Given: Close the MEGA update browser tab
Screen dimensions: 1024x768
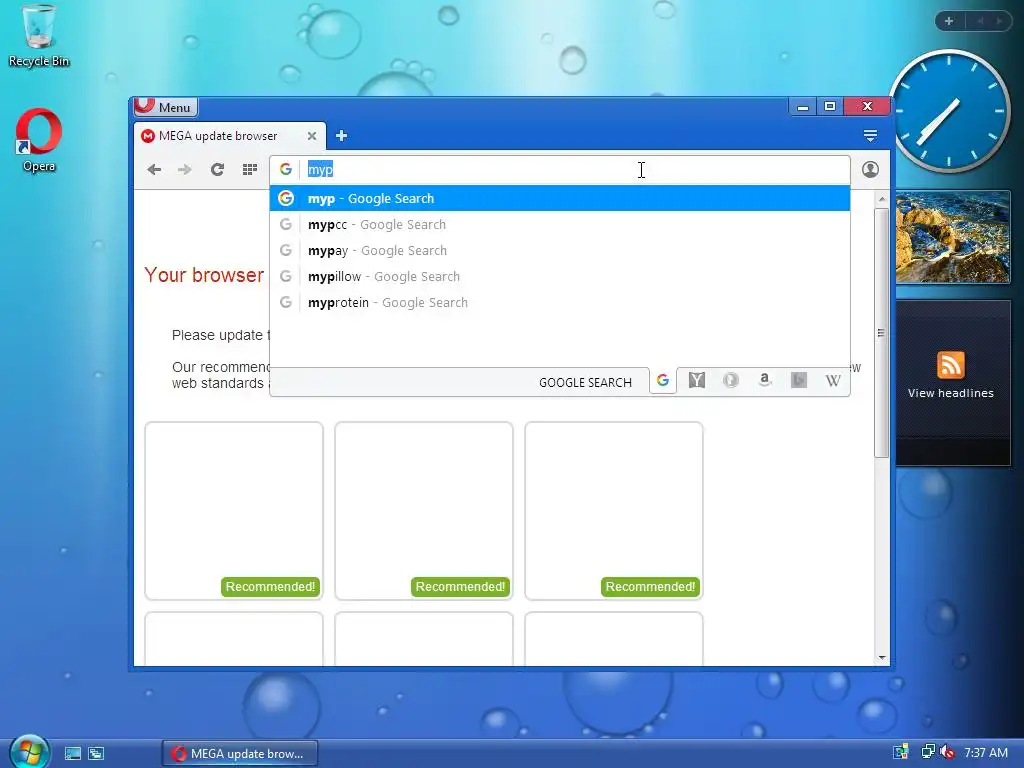Looking at the screenshot, I should point(312,136).
